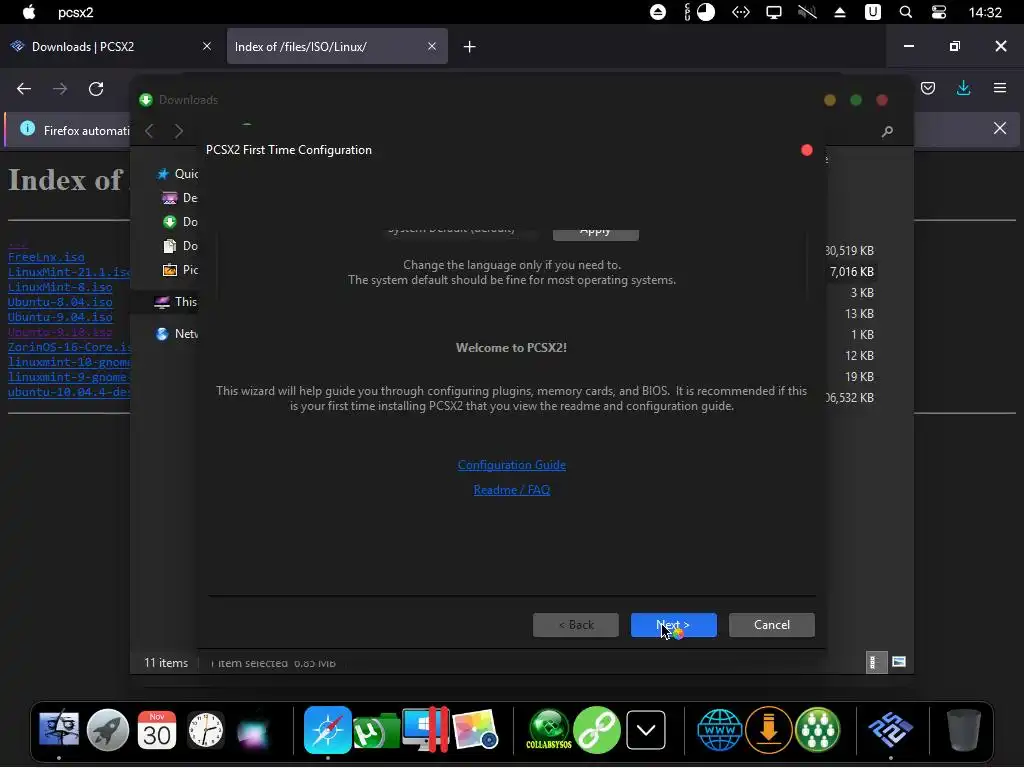The width and height of the screenshot is (1024, 768).
Task: Reload the current browser page
Action: 96,89
